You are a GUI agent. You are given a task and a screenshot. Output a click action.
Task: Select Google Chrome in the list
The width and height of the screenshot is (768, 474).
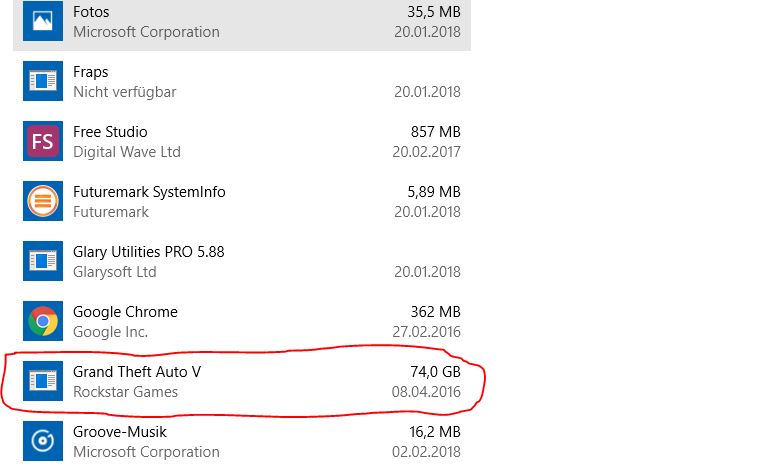pyautogui.click(x=125, y=312)
